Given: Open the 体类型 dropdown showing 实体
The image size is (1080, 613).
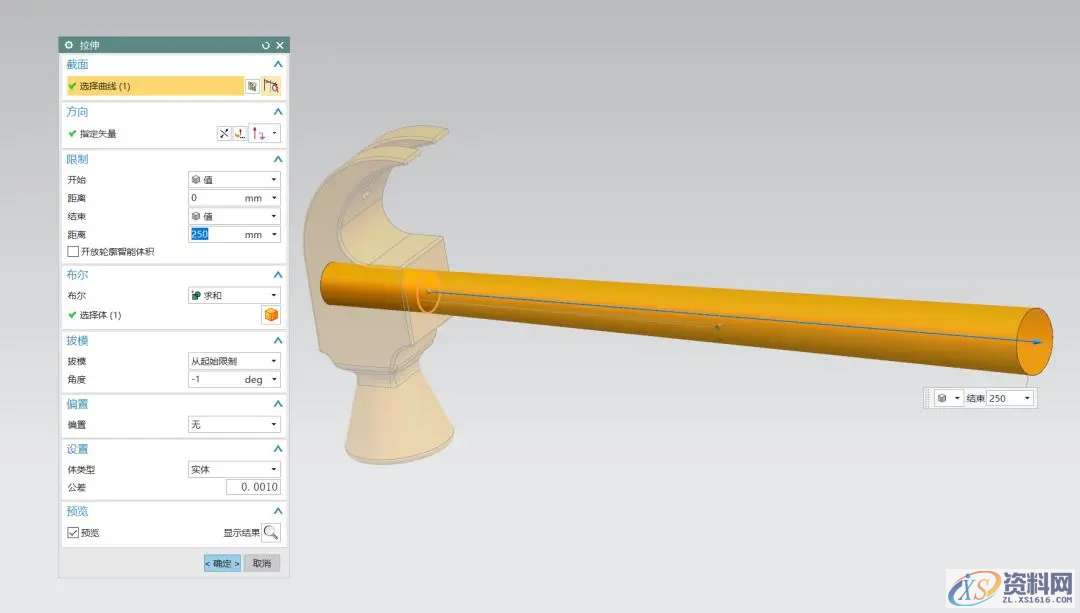Looking at the screenshot, I should [x=234, y=470].
